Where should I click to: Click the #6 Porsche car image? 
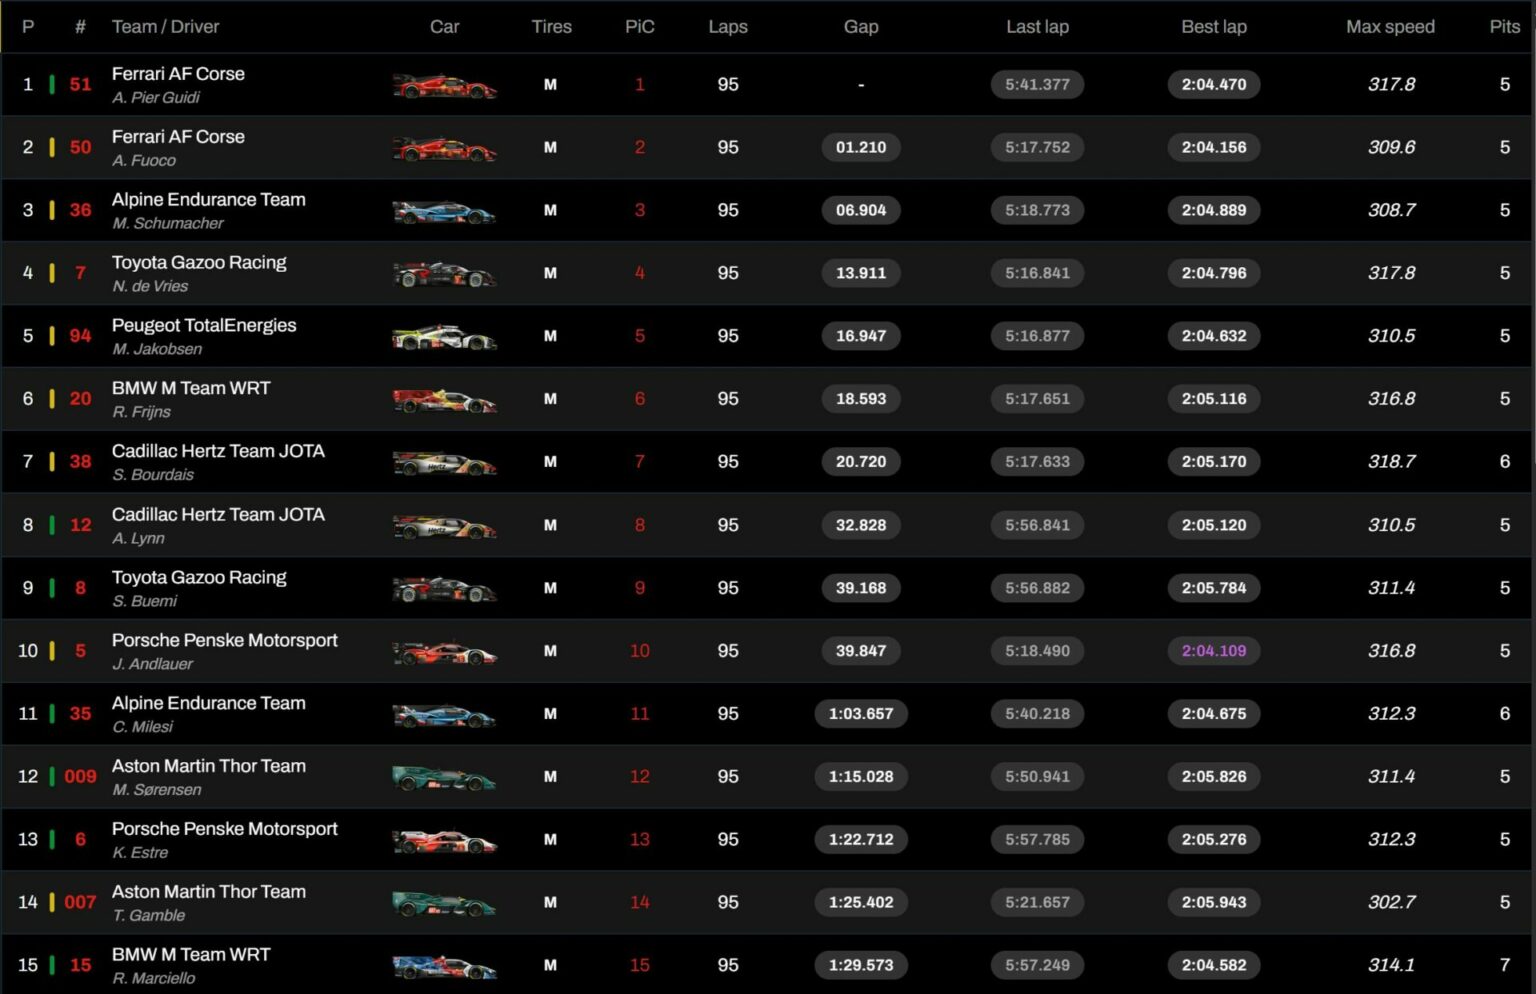445,841
